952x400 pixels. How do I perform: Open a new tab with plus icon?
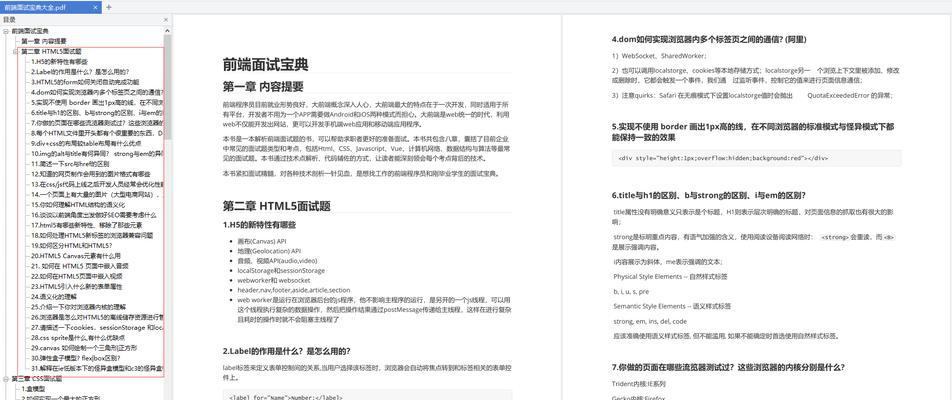(x=109, y=7)
